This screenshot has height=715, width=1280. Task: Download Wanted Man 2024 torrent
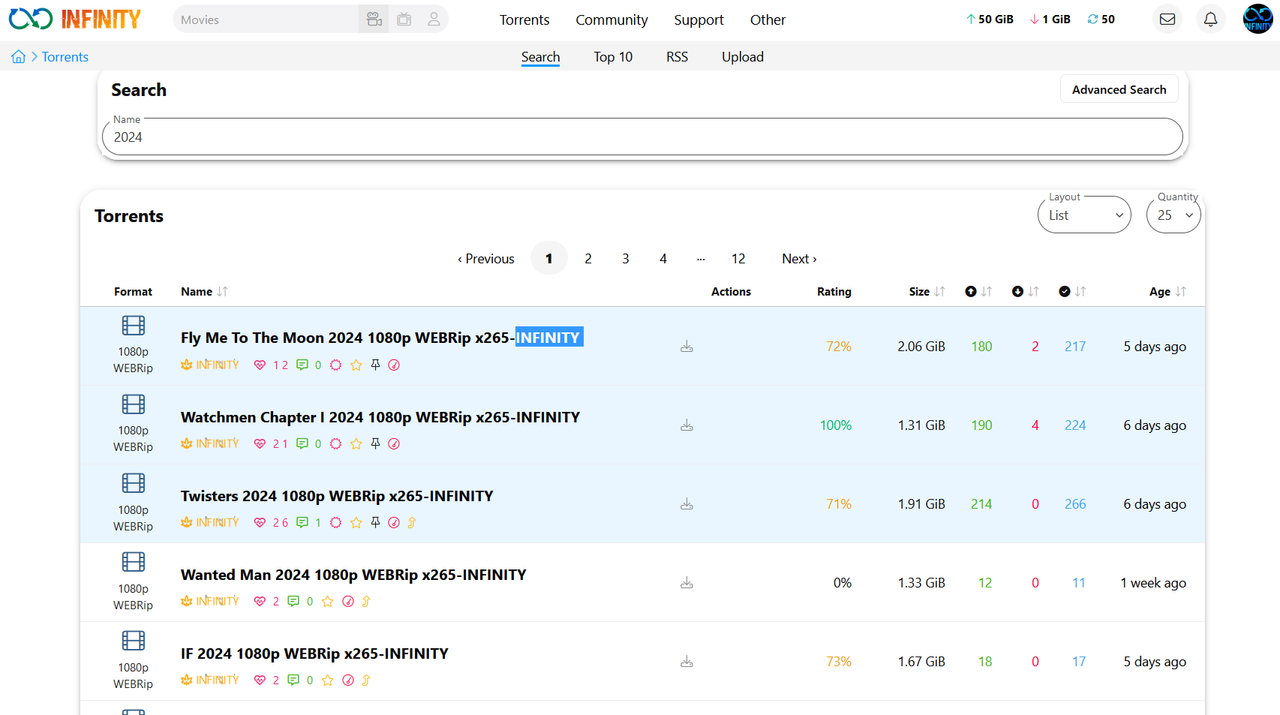pos(687,583)
